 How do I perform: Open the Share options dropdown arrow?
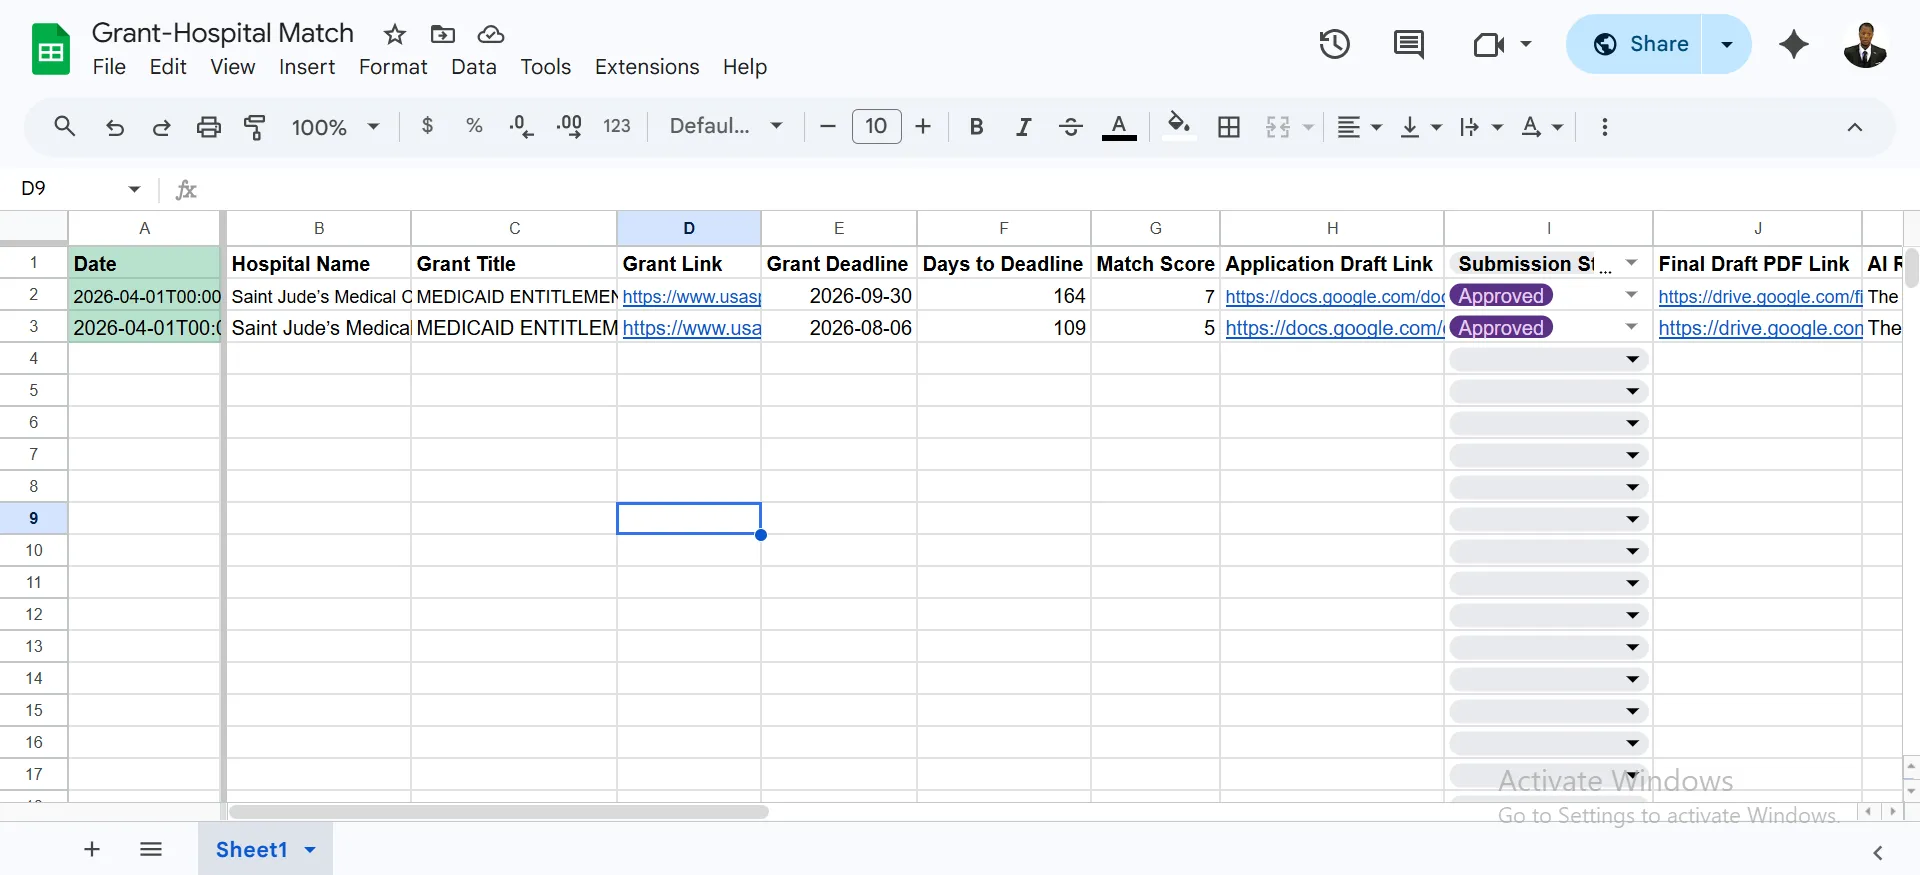click(x=1726, y=44)
